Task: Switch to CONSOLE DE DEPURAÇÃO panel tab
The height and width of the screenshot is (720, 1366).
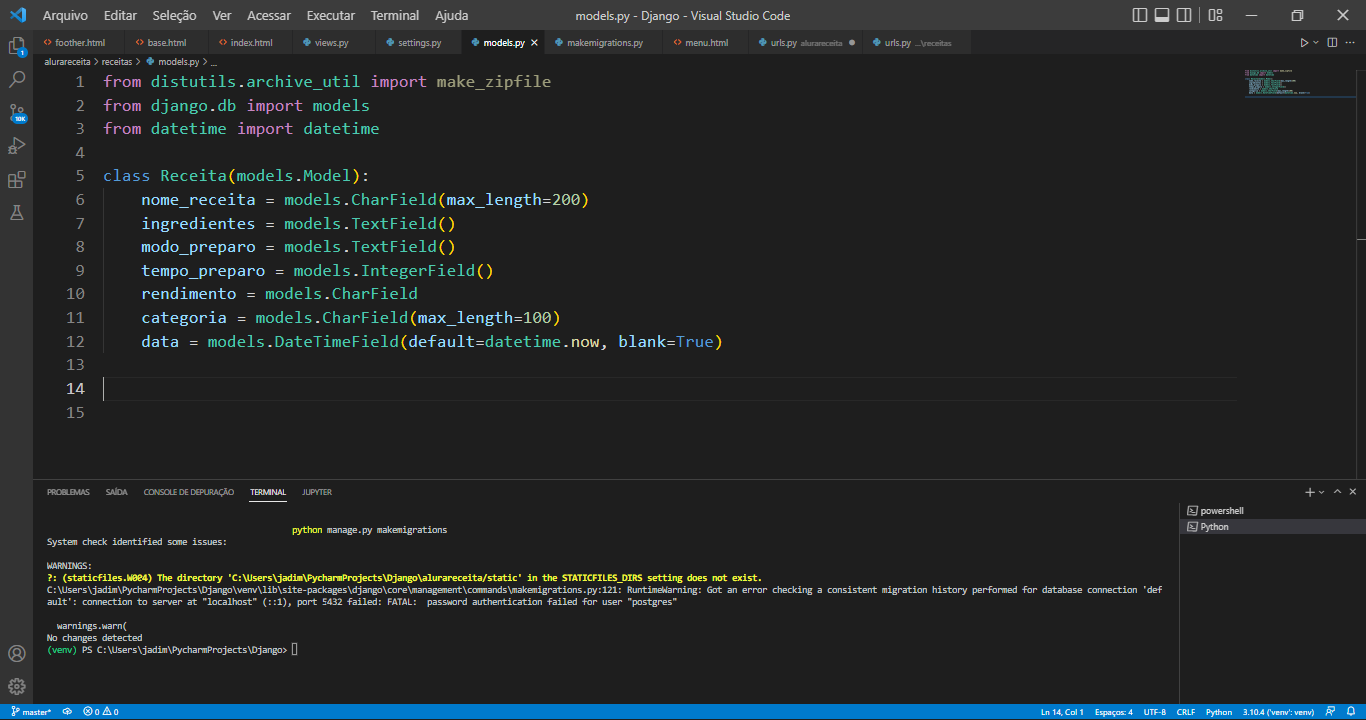Action: point(189,492)
